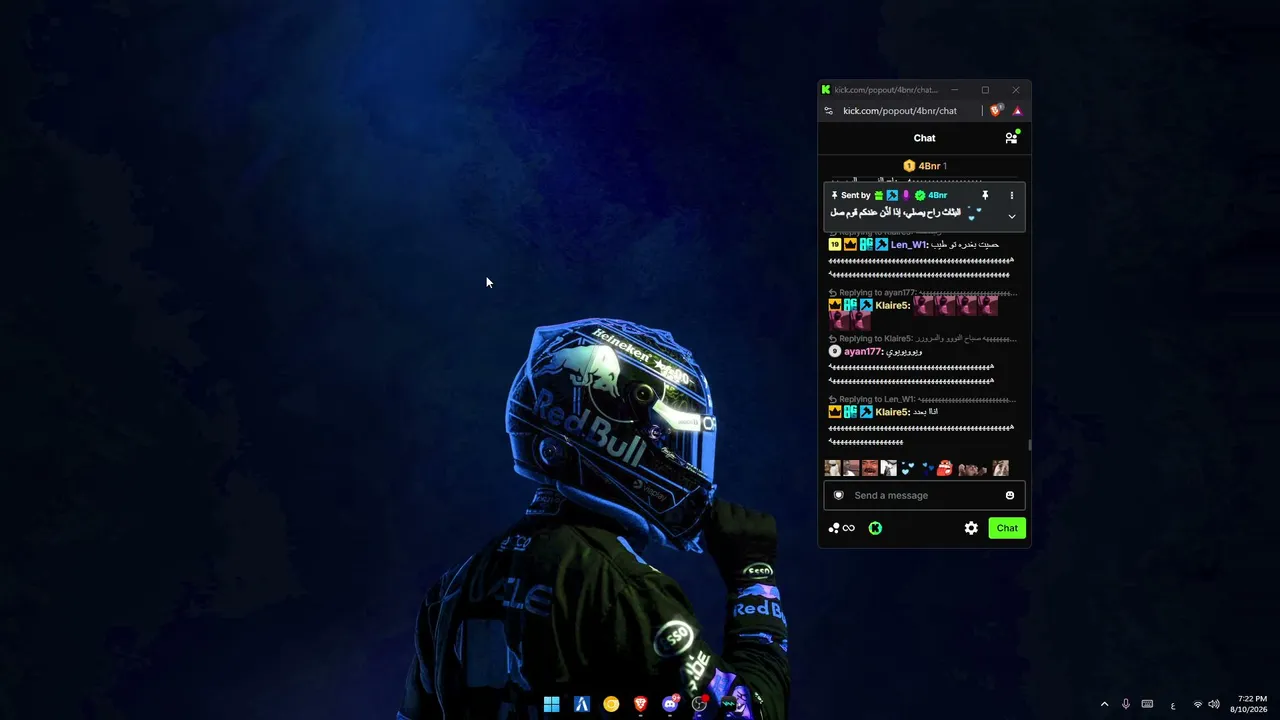Click the Brave Rewards triangle icon
This screenshot has width=1280, height=720.
(1017, 111)
